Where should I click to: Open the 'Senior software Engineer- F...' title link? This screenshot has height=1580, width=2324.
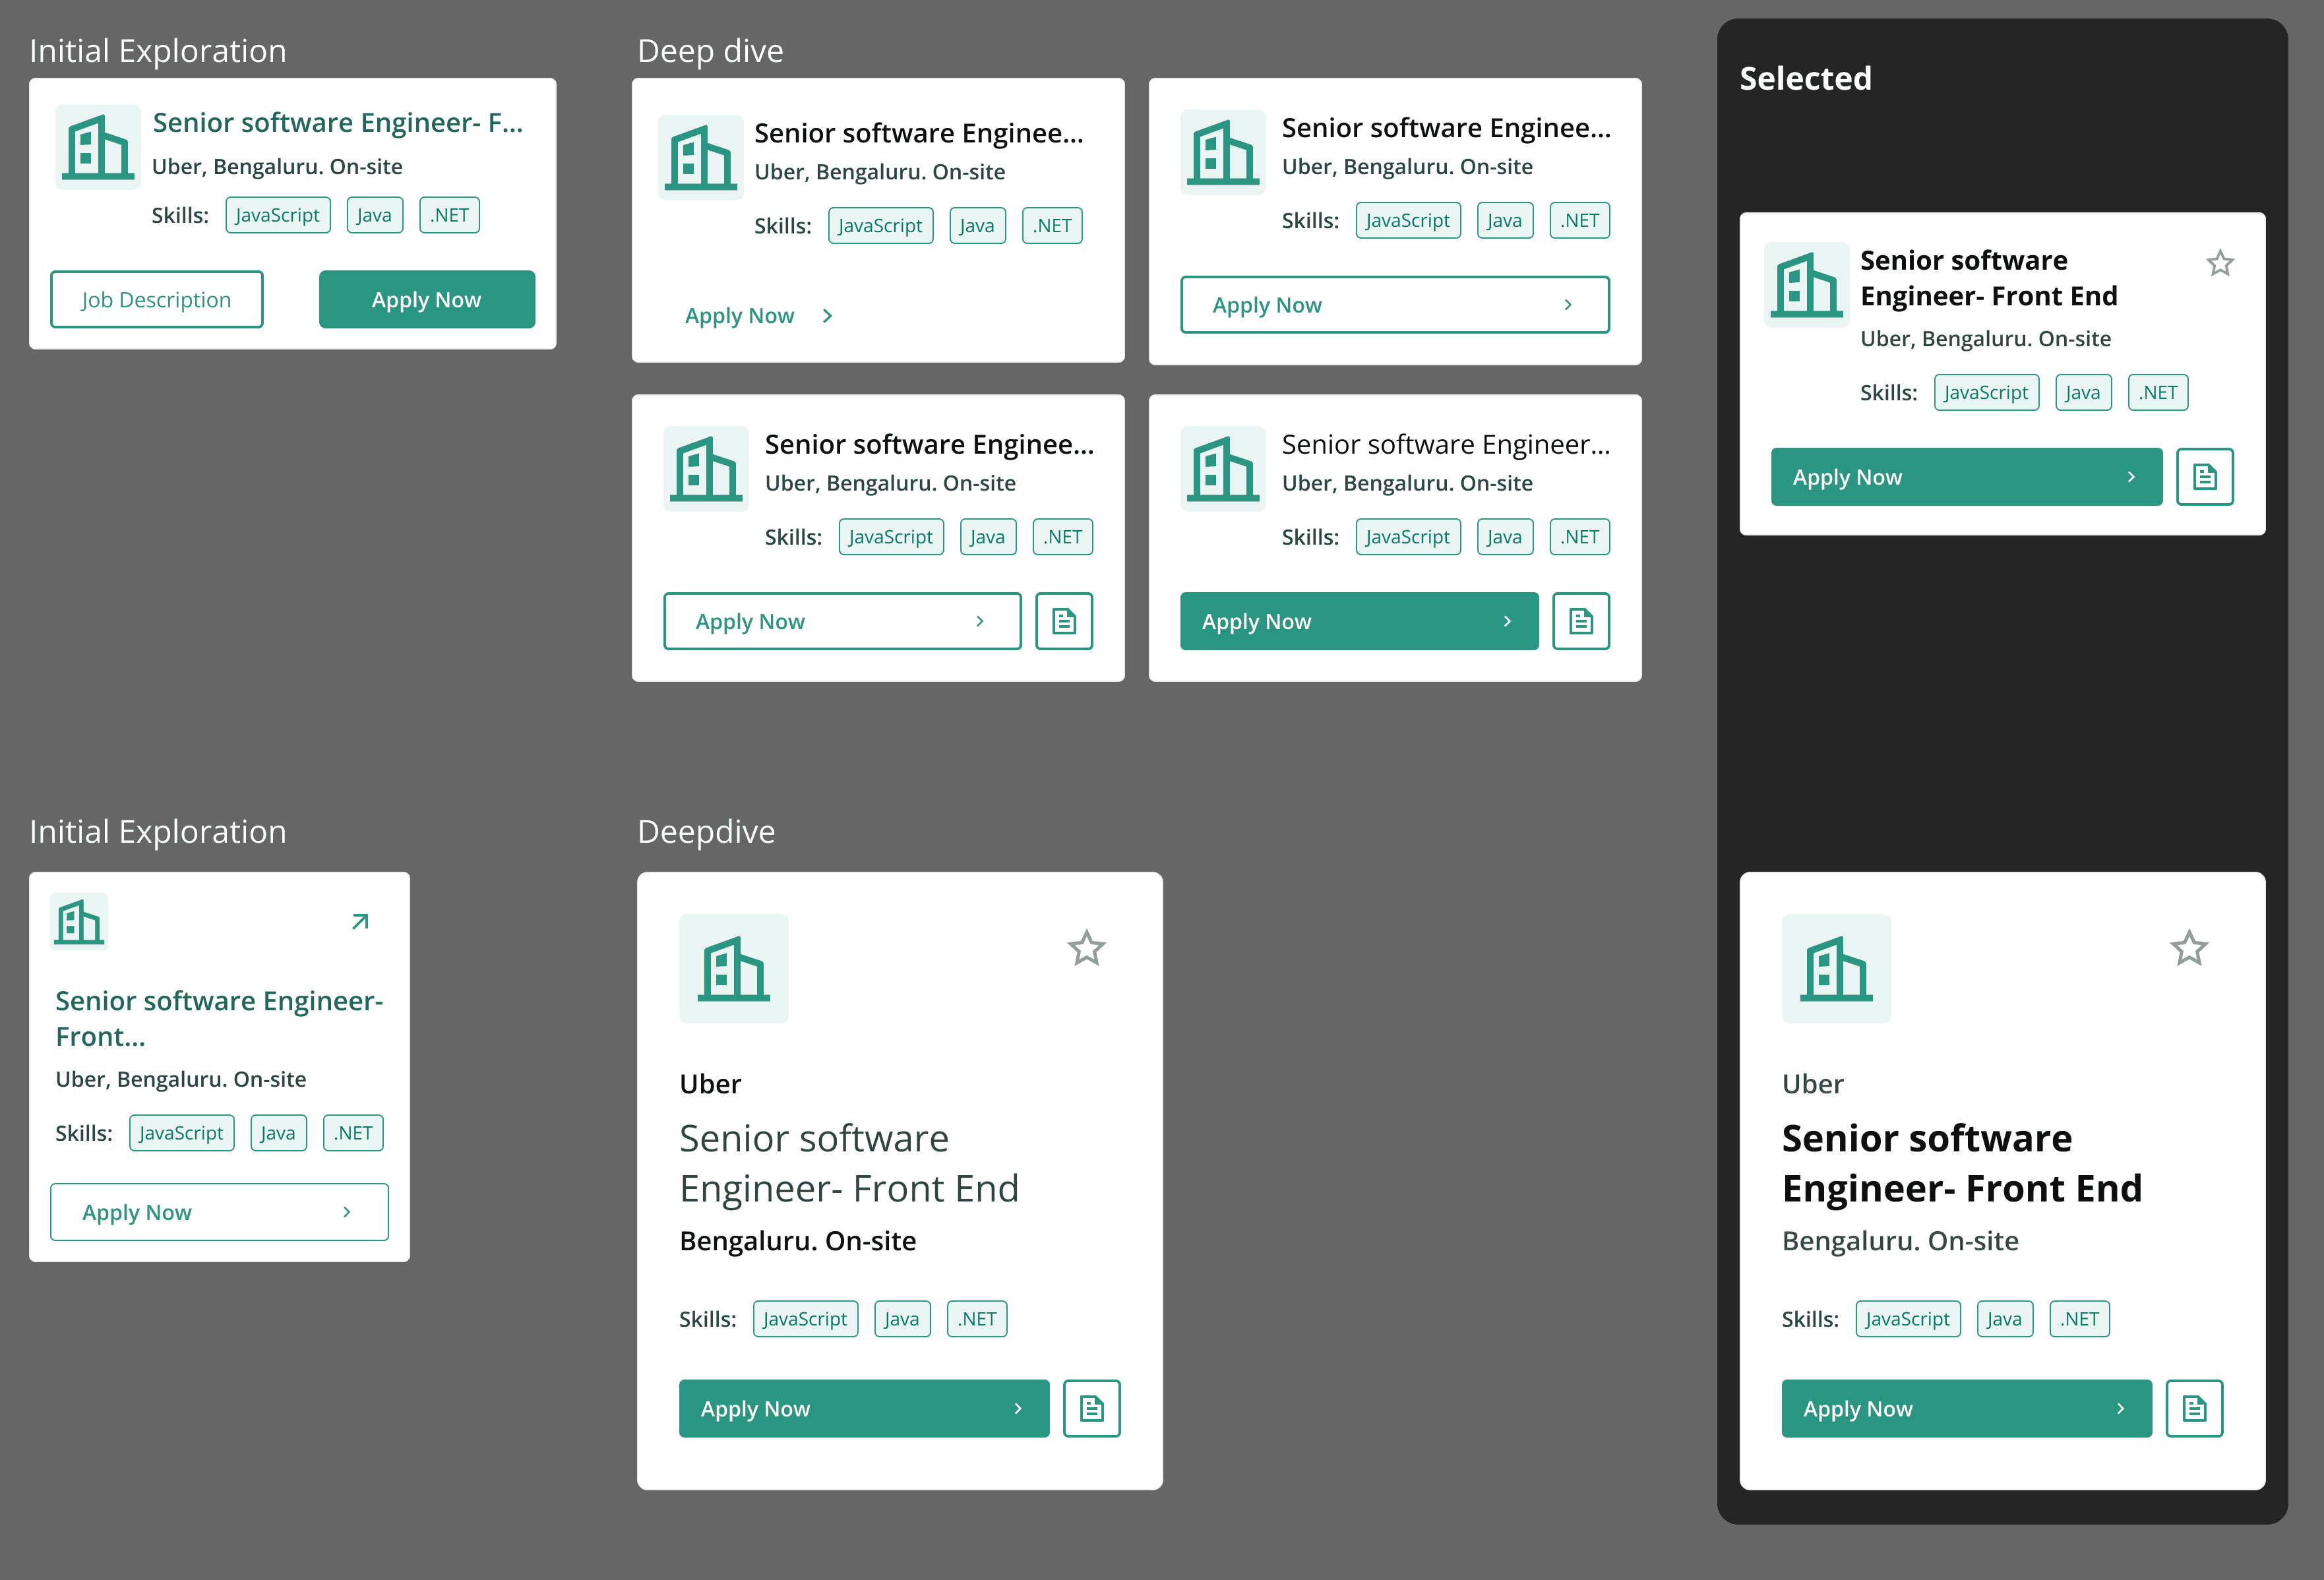pos(337,123)
